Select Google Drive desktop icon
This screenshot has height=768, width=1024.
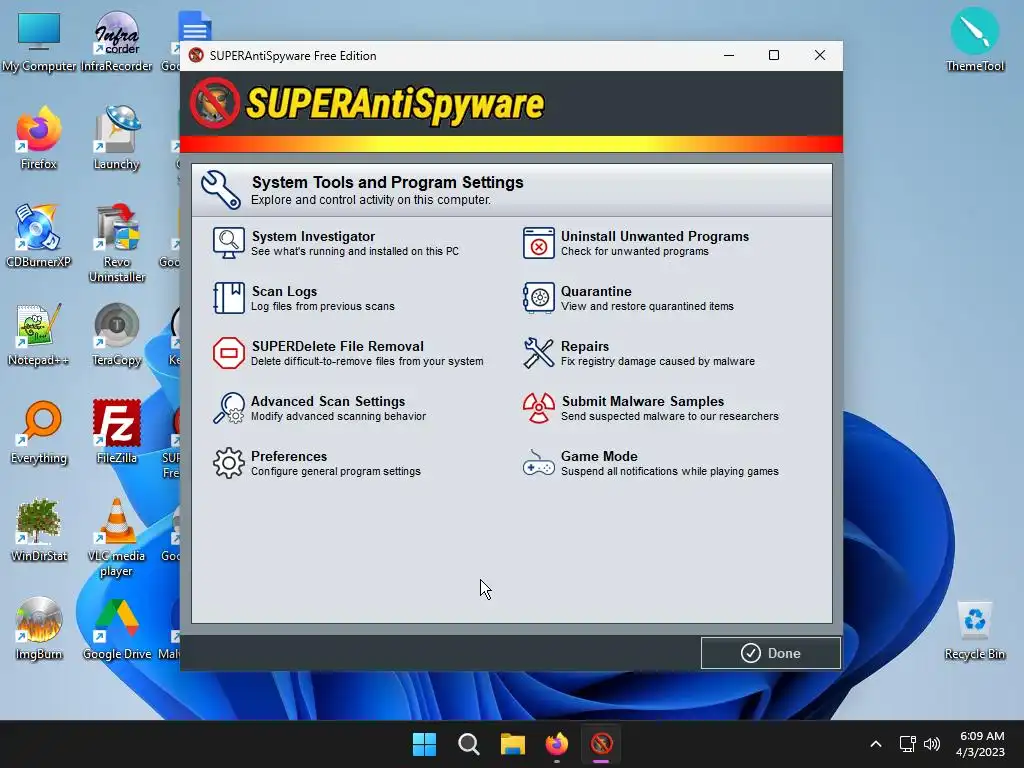coord(116,628)
